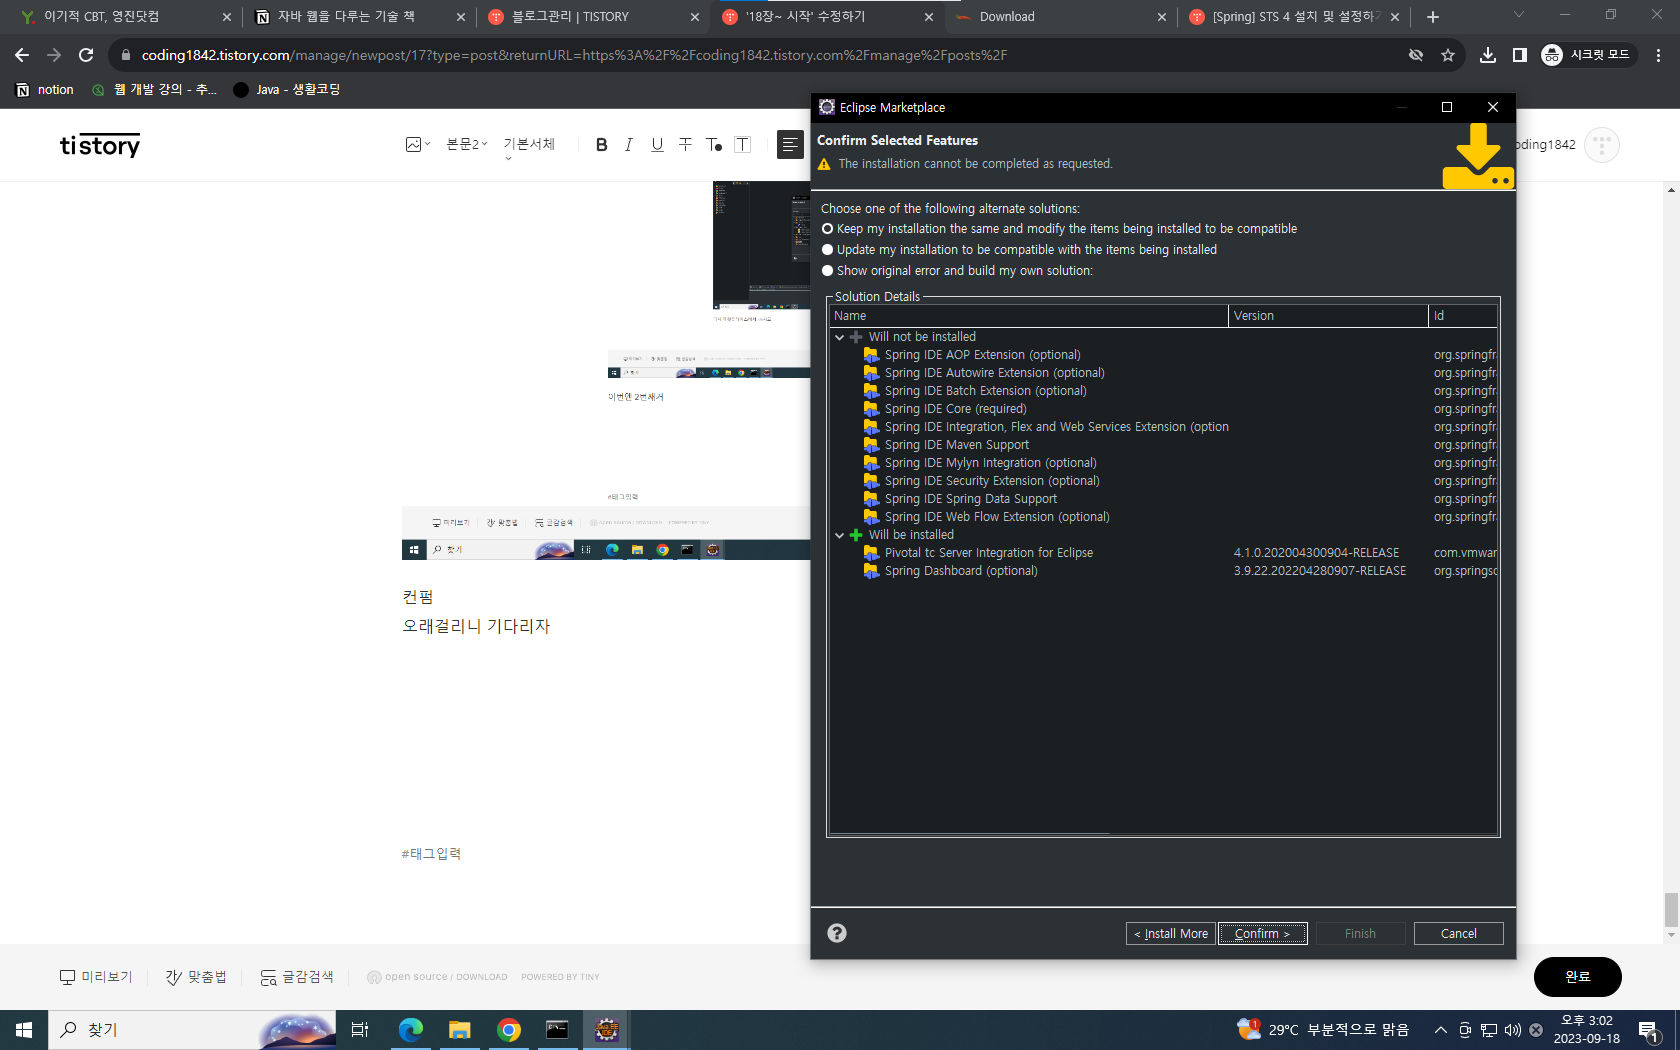The height and width of the screenshot is (1050, 1680).
Task: Toggle browser side panel icon
Action: (1520, 55)
